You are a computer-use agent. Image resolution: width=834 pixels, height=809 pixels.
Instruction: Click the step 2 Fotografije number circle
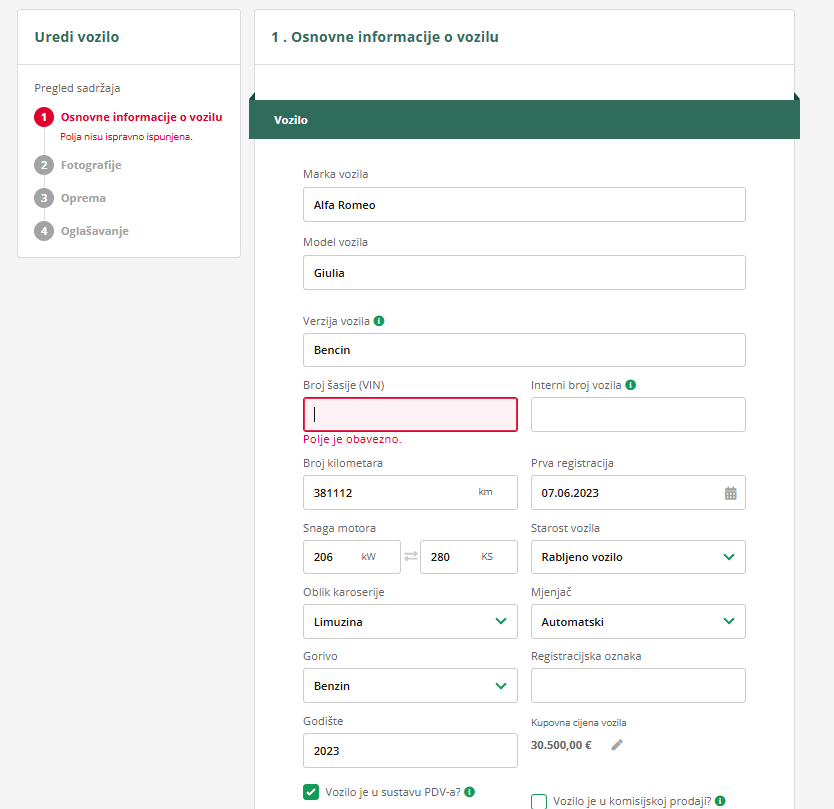click(44, 165)
